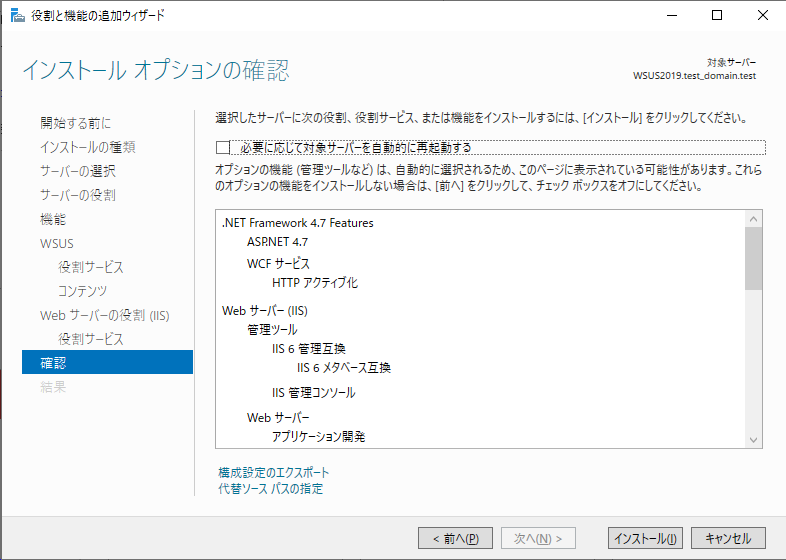This screenshot has width=786, height=560.
Task: Click the < 前へ(P) button
Action: point(455,538)
